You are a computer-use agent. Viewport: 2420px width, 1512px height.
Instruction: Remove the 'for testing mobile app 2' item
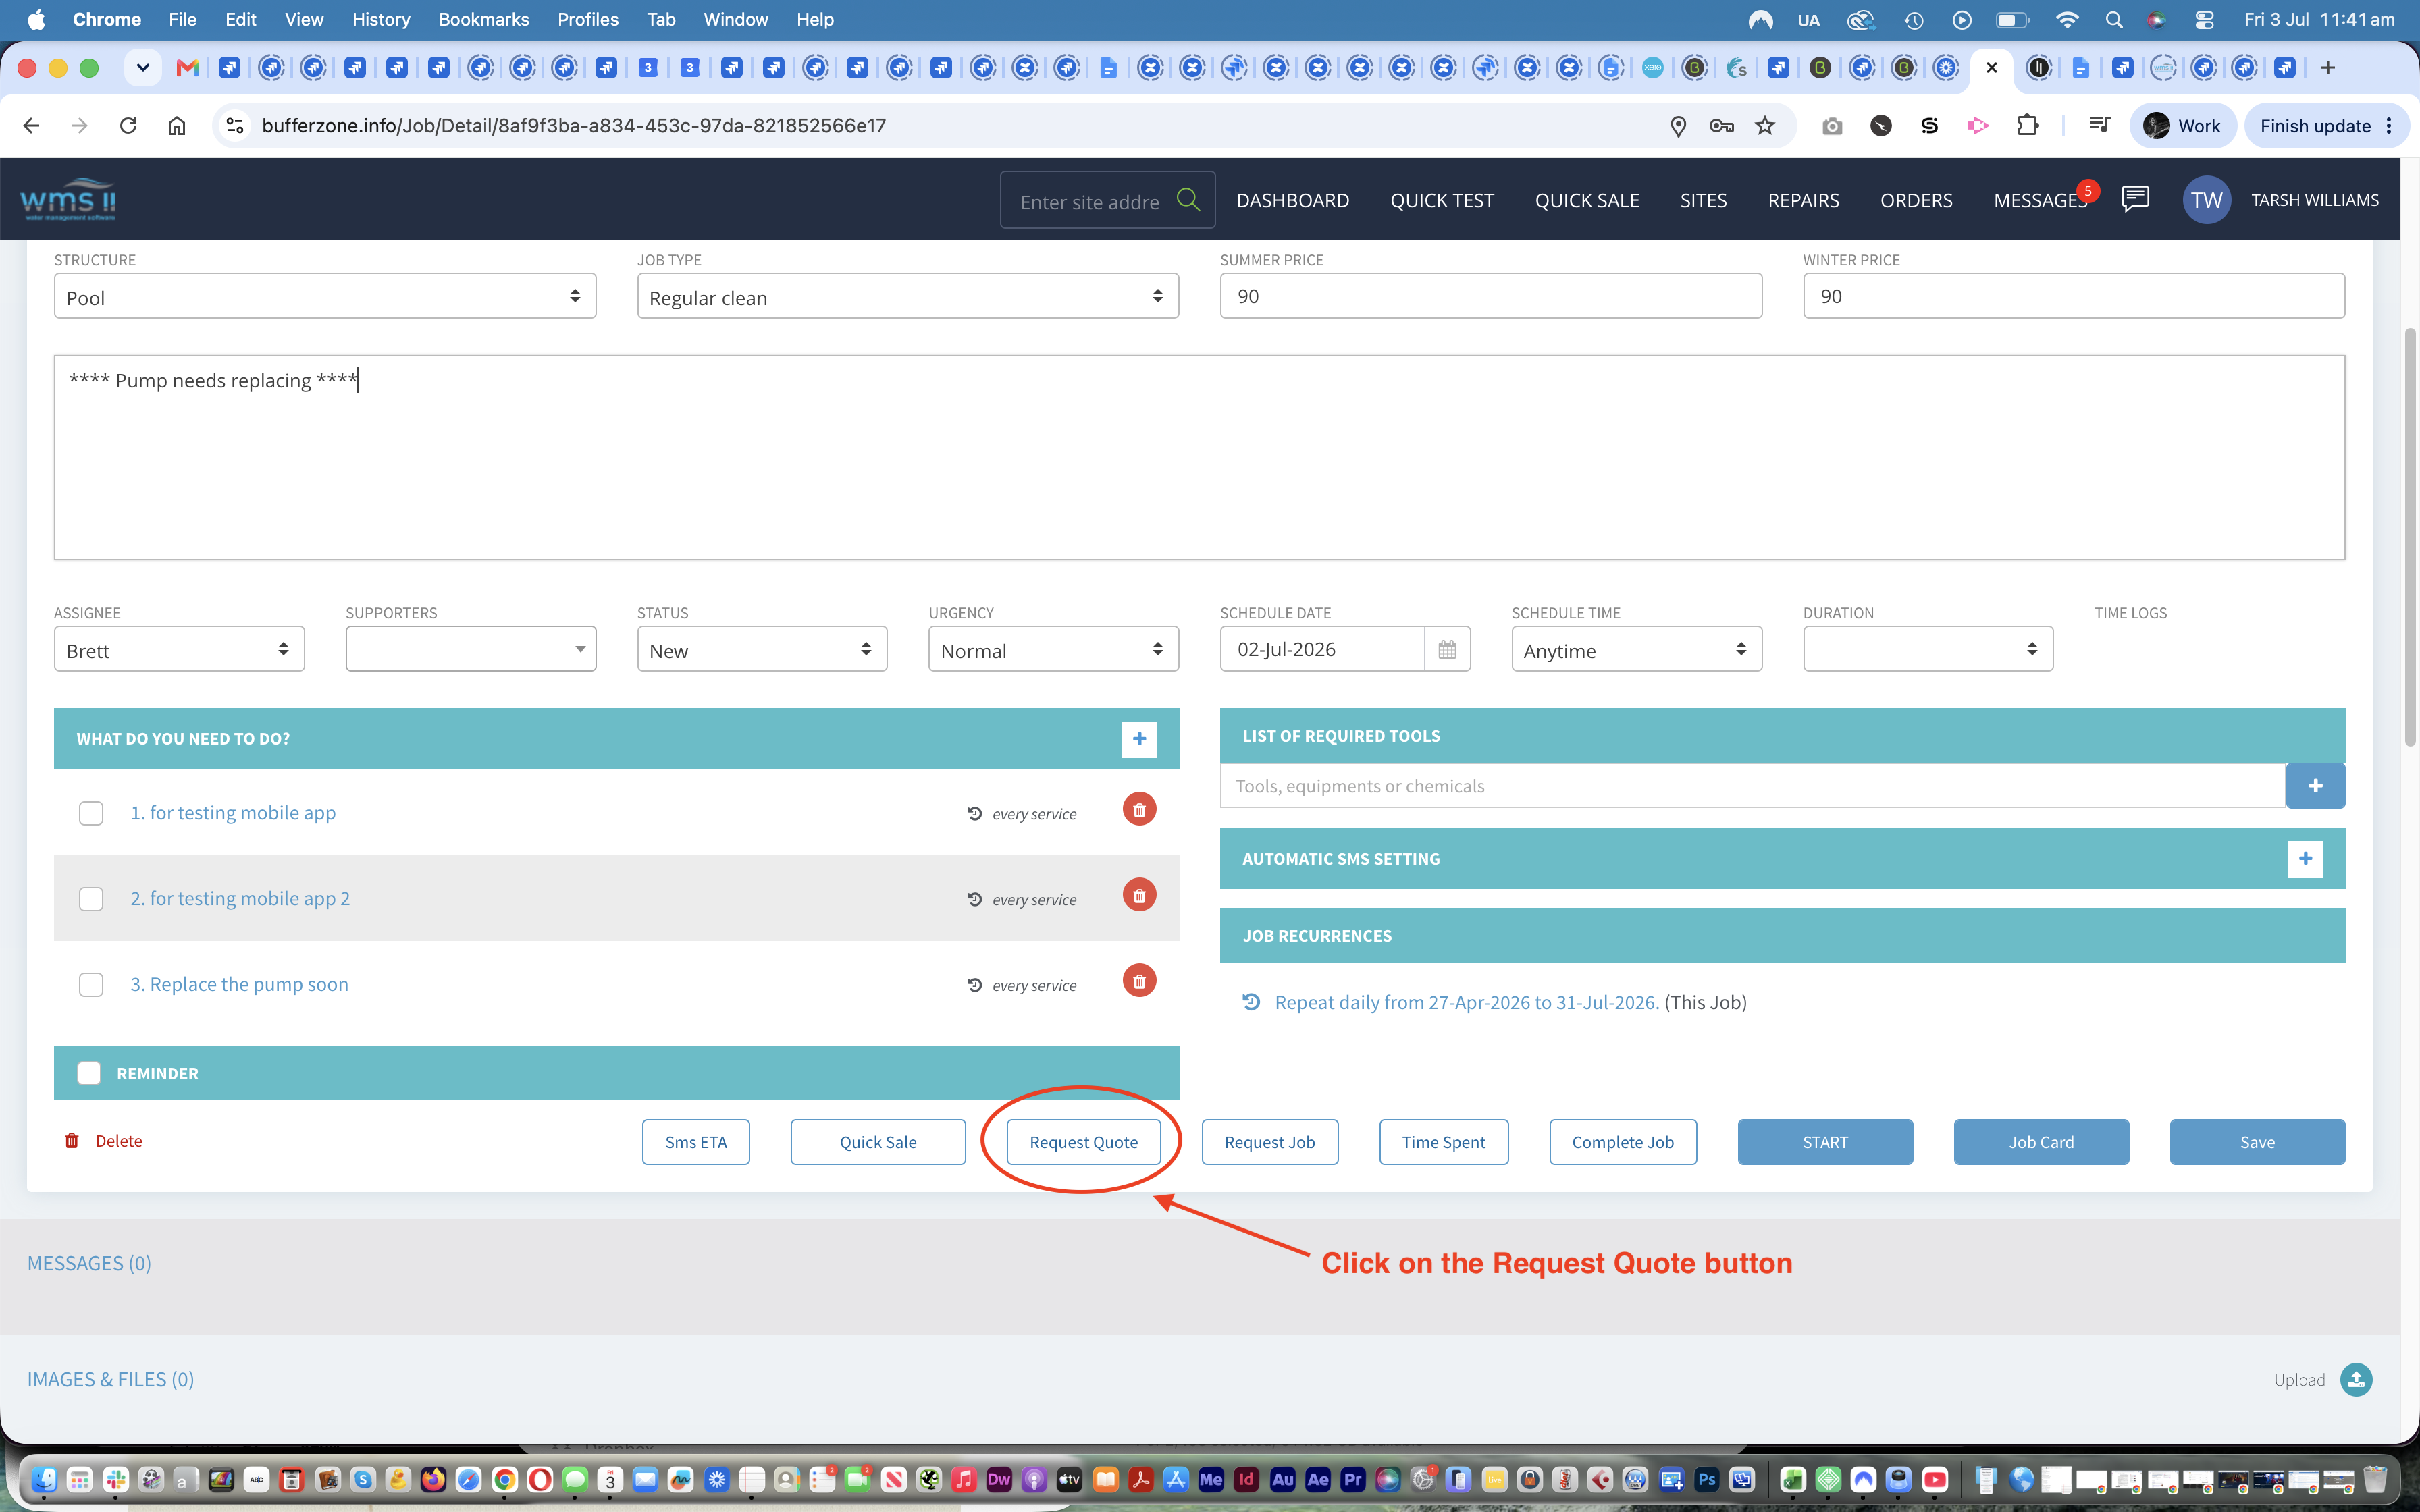[x=1139, y=895]
